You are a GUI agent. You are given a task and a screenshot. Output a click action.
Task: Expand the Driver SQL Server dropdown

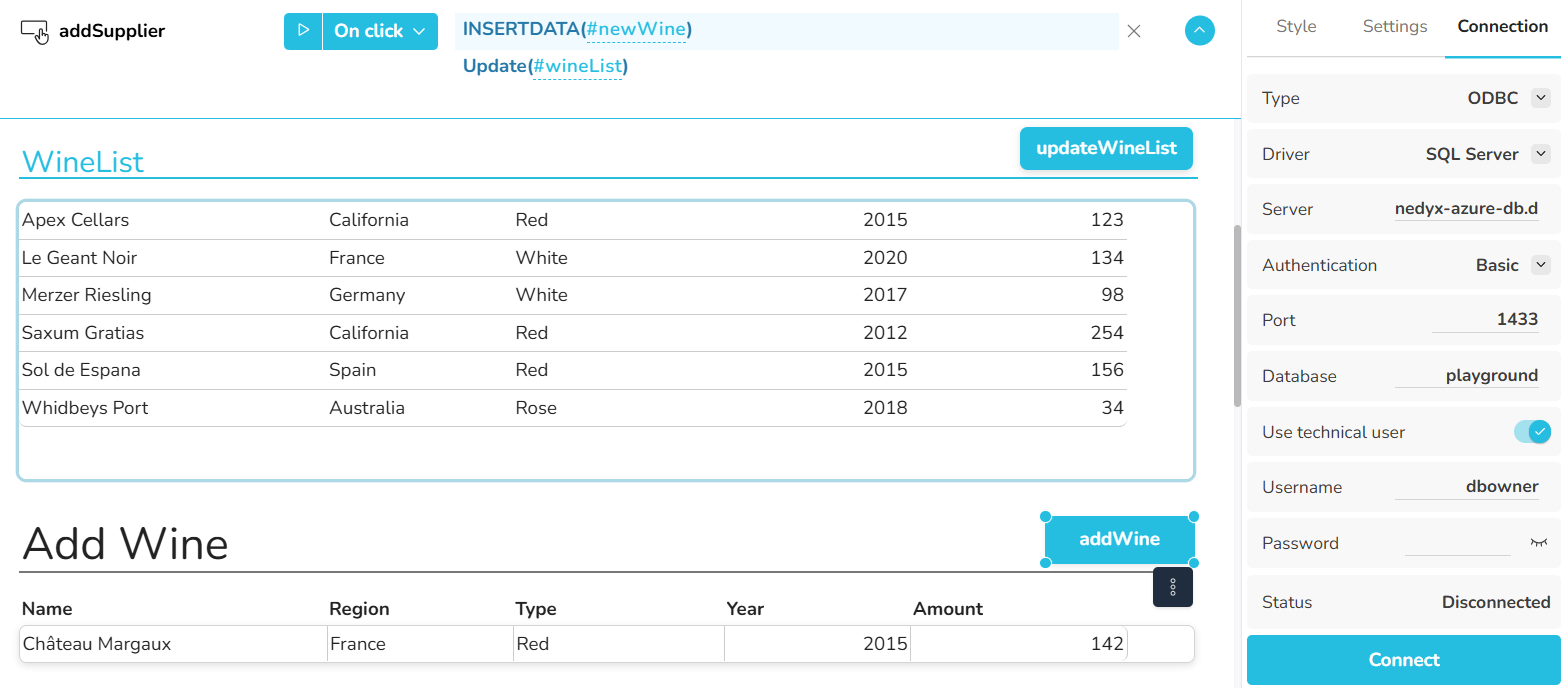point(1541,154)
